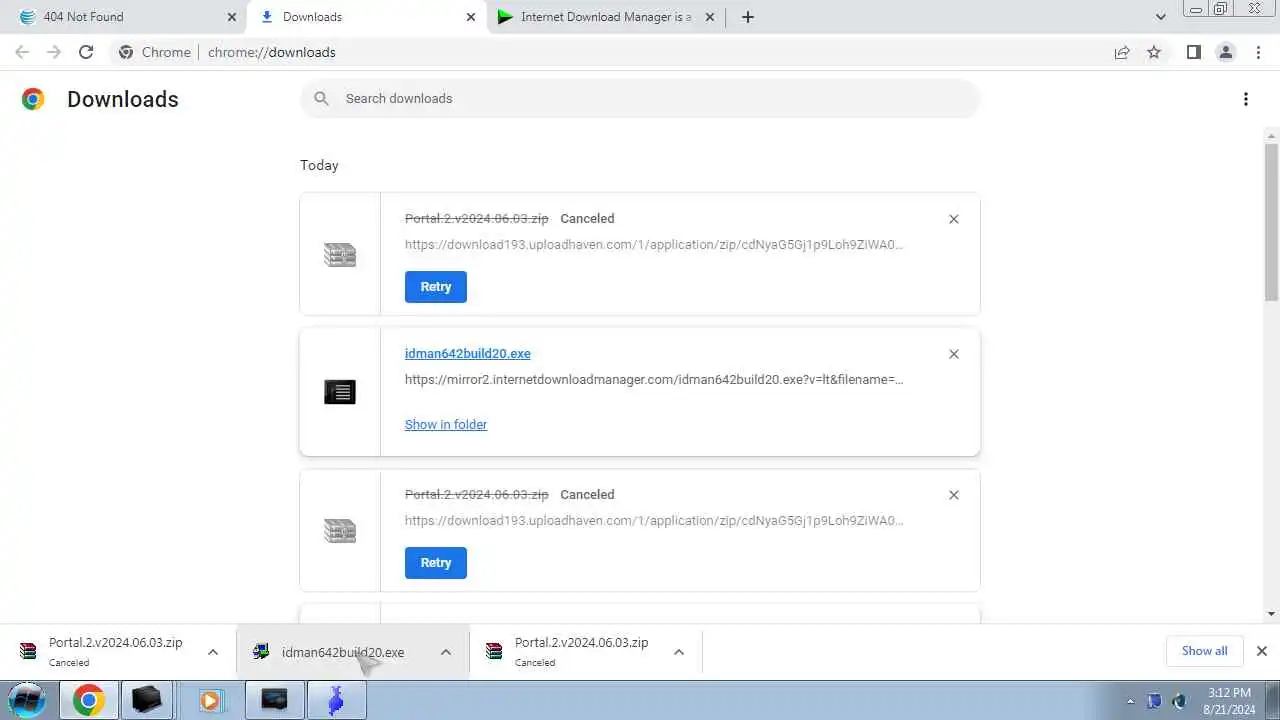This screenshot has height=720, width=1280.
Task: Click the Search downloads field
Action: [640, 98]
